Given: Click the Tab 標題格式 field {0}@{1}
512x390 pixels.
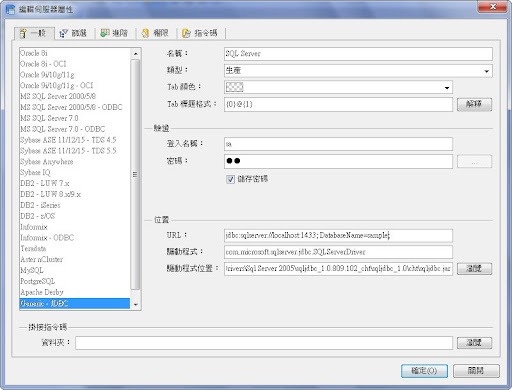Looking at the screenshot, I should [338, 104].
